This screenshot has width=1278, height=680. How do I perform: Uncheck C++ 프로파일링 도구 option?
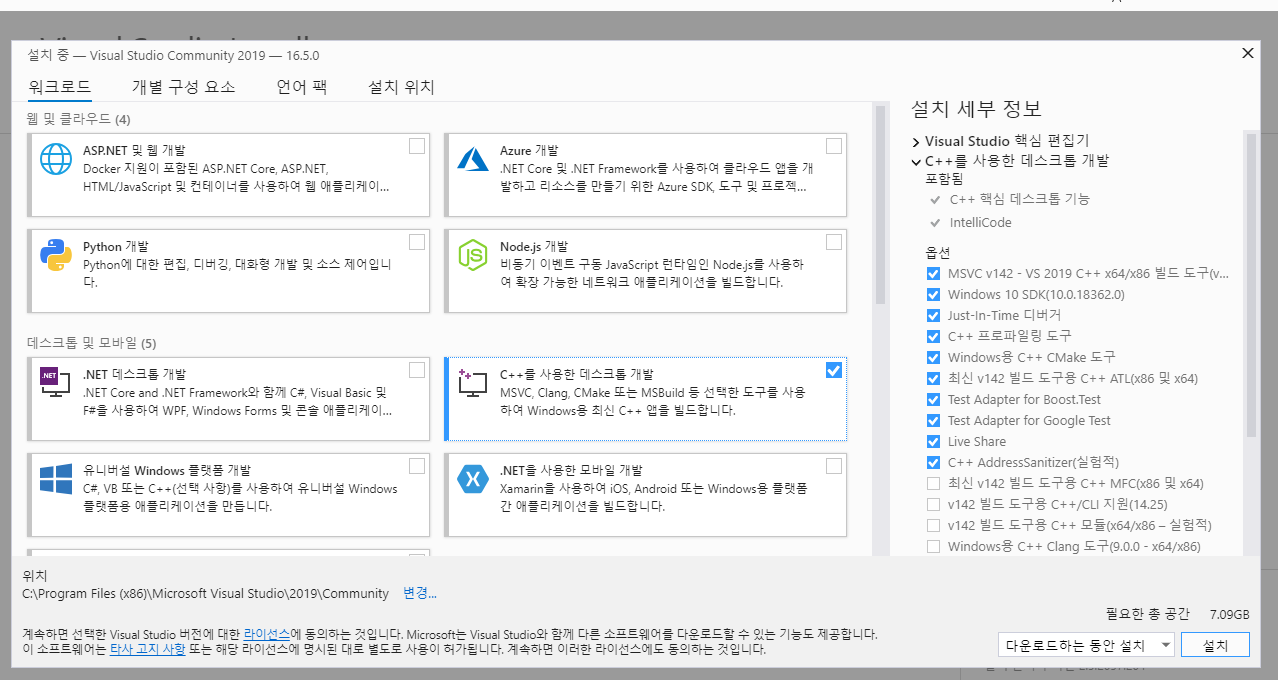[x=933, y=336]
